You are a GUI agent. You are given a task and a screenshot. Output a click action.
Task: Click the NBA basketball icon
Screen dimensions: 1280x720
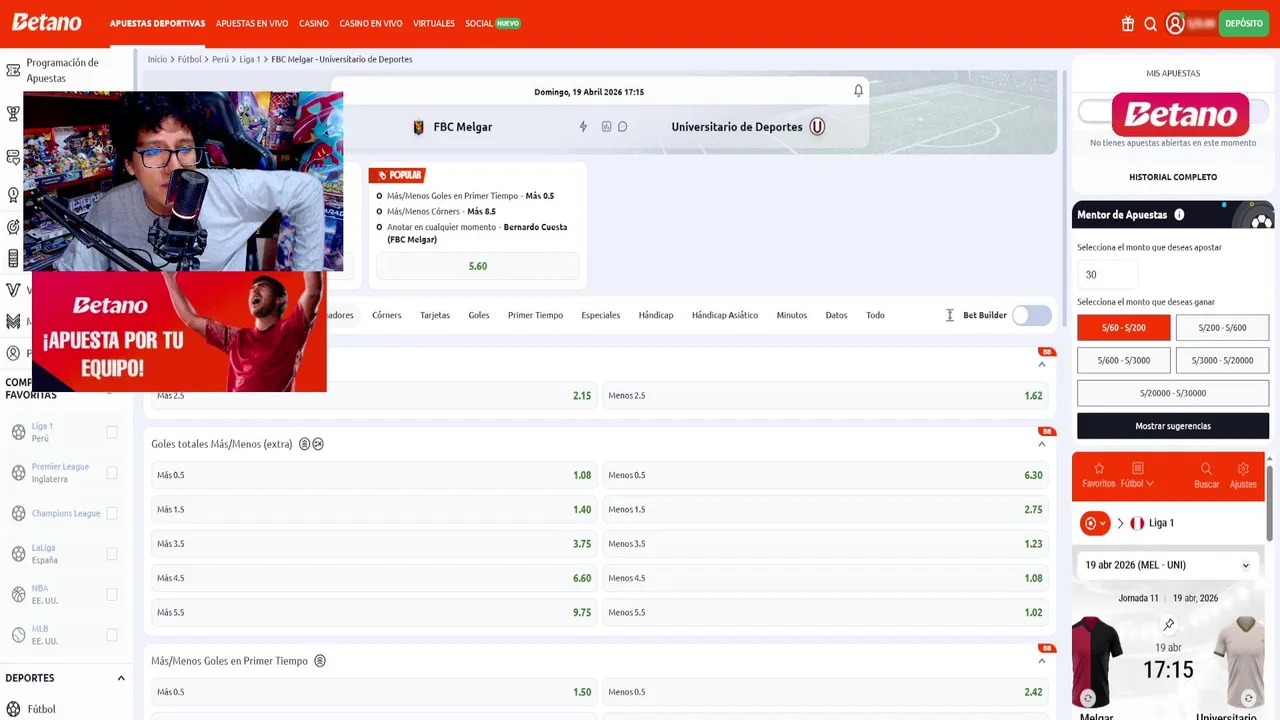coord(18,594)
